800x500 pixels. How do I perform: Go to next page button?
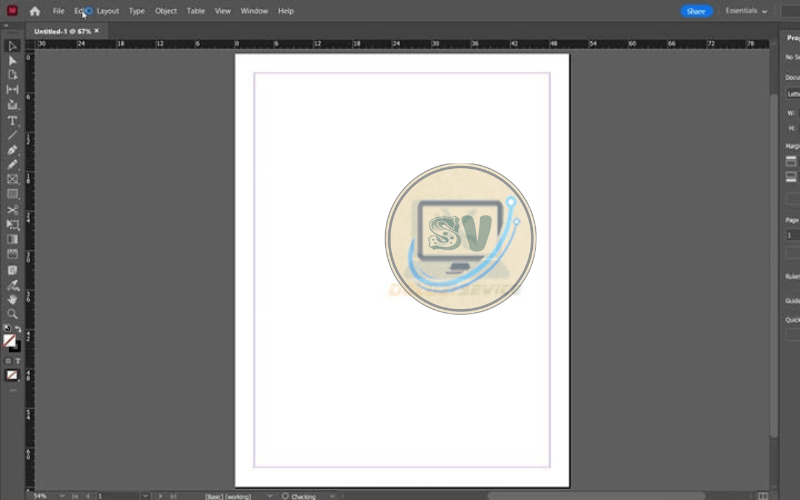tap(160, 495)
